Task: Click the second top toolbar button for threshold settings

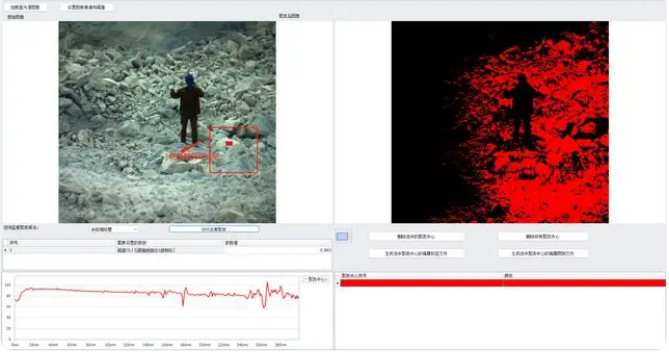Action: click(x=87, y=7)
